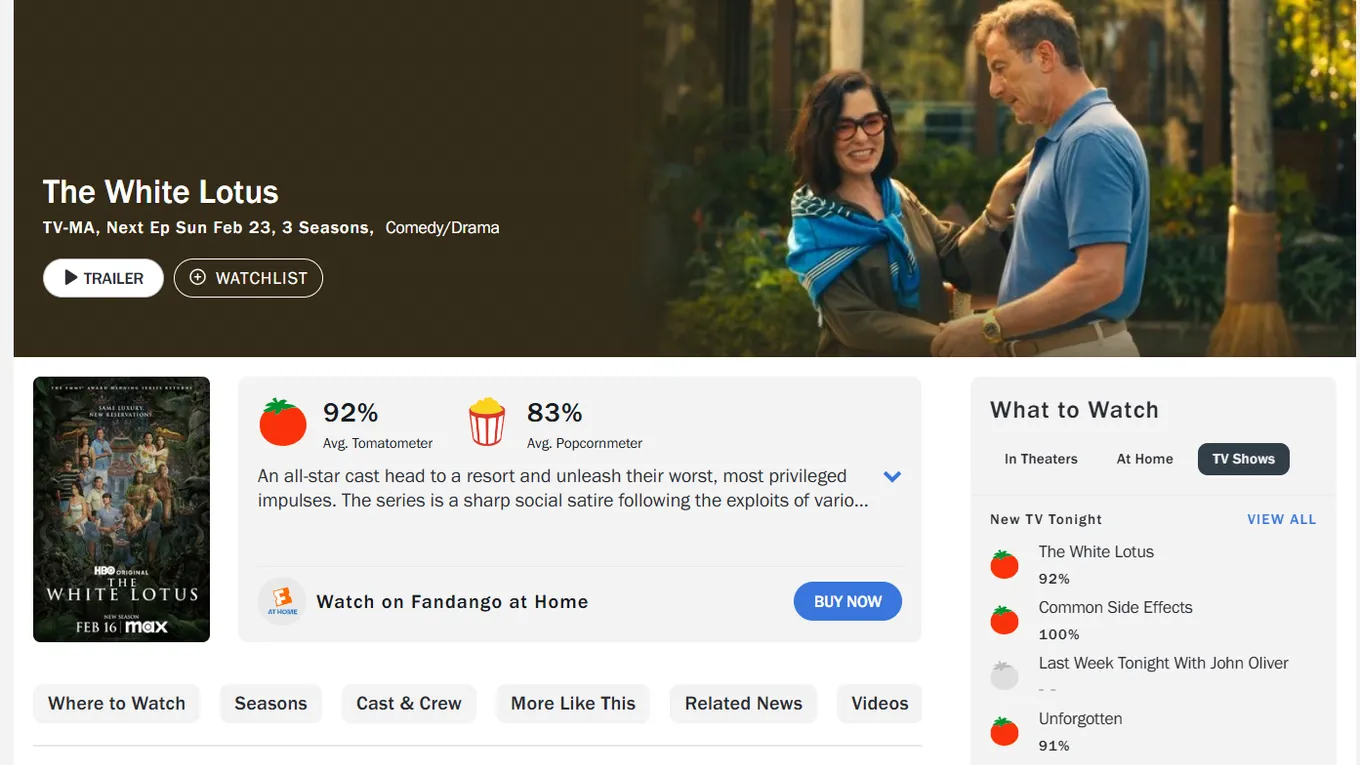
Task: Click the red Tomatometer tomato icon
Action: [x=283, y=422]
